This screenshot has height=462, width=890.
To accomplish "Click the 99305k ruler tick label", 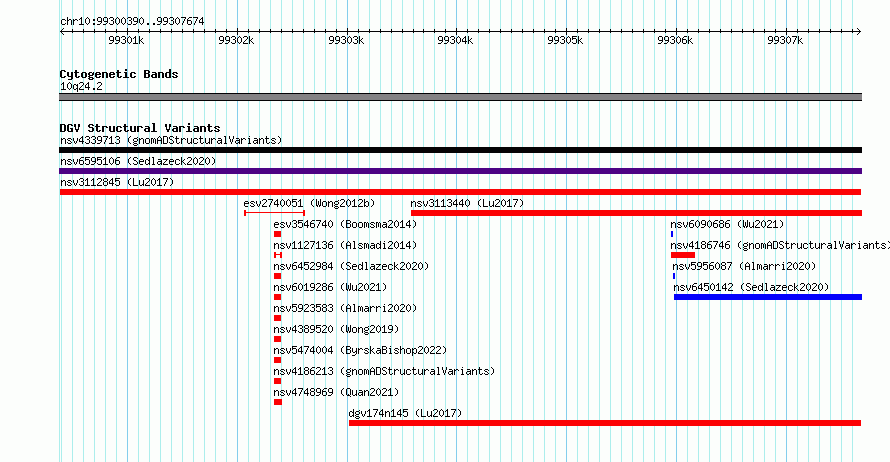I will click(x=565, y=40).
